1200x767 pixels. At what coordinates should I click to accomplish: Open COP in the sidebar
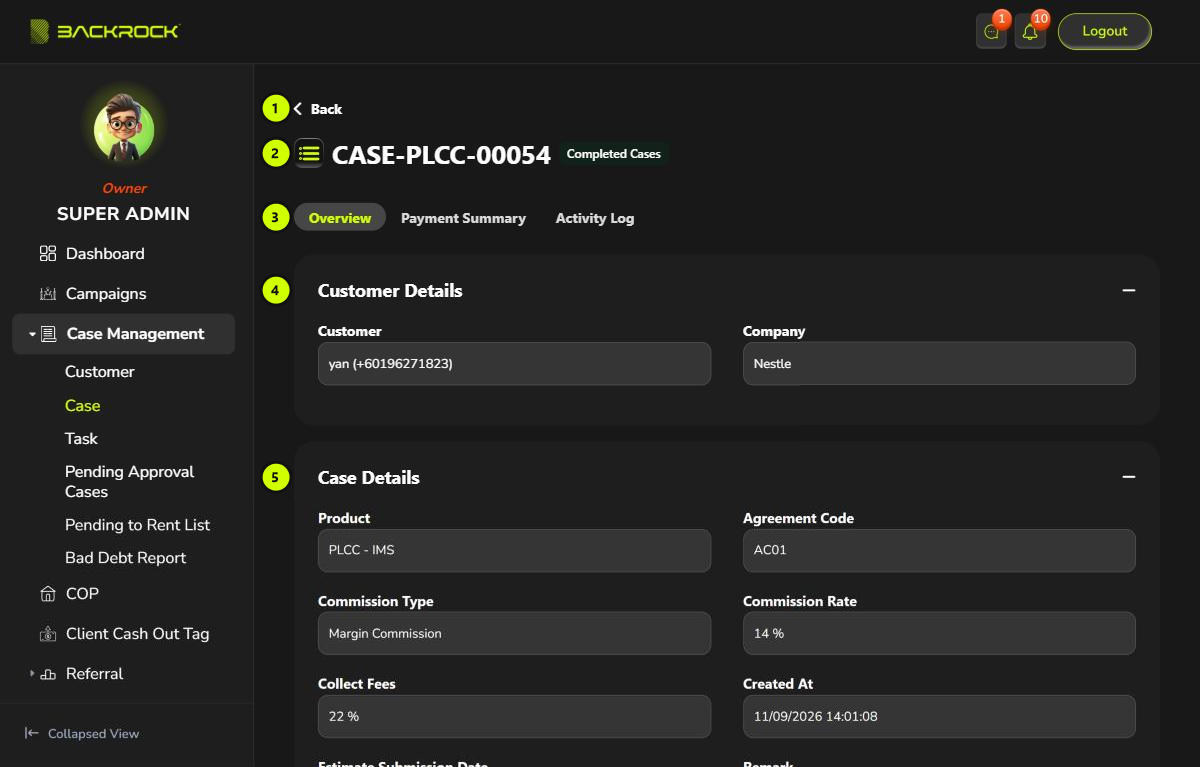(x=82, y=594)
